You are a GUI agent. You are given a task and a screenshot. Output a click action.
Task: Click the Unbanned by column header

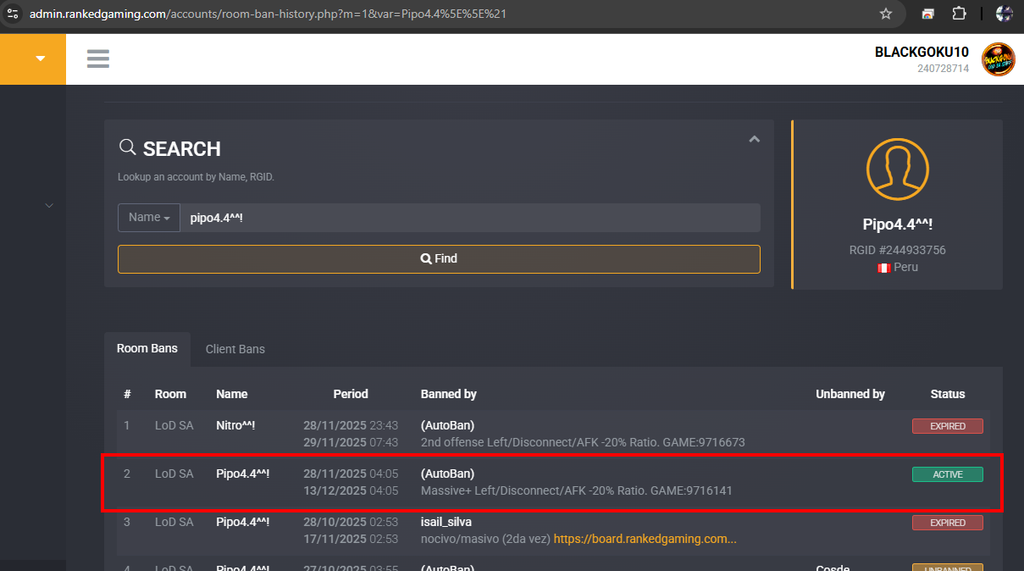coord(850,394)
